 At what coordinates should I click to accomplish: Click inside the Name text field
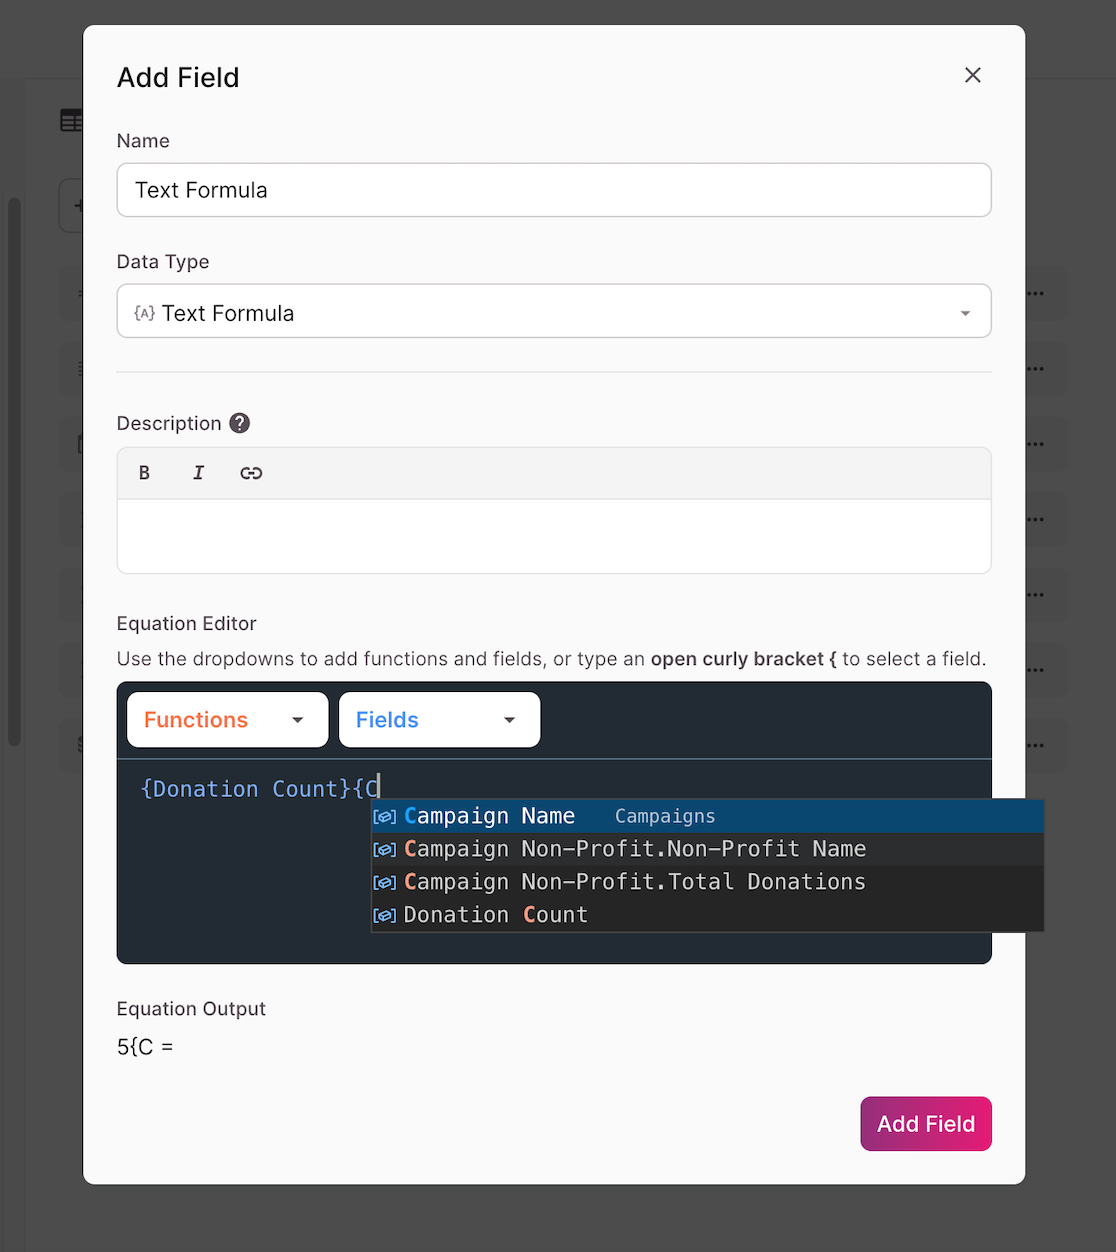[553, 190]
